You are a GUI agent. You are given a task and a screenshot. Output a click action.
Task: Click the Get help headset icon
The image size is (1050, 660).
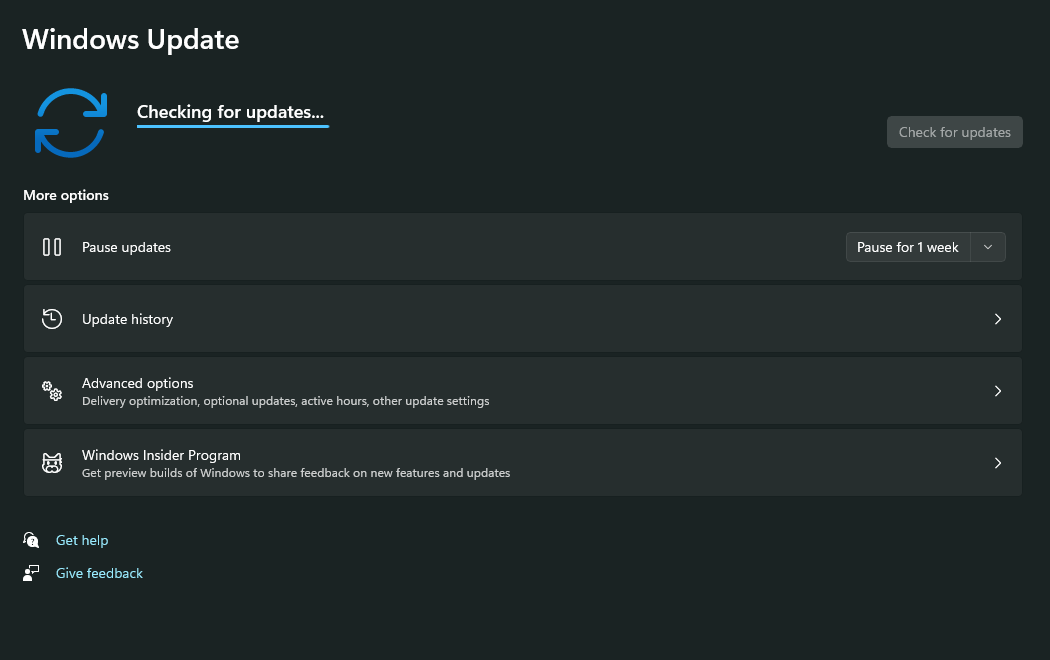coord(31,540)
